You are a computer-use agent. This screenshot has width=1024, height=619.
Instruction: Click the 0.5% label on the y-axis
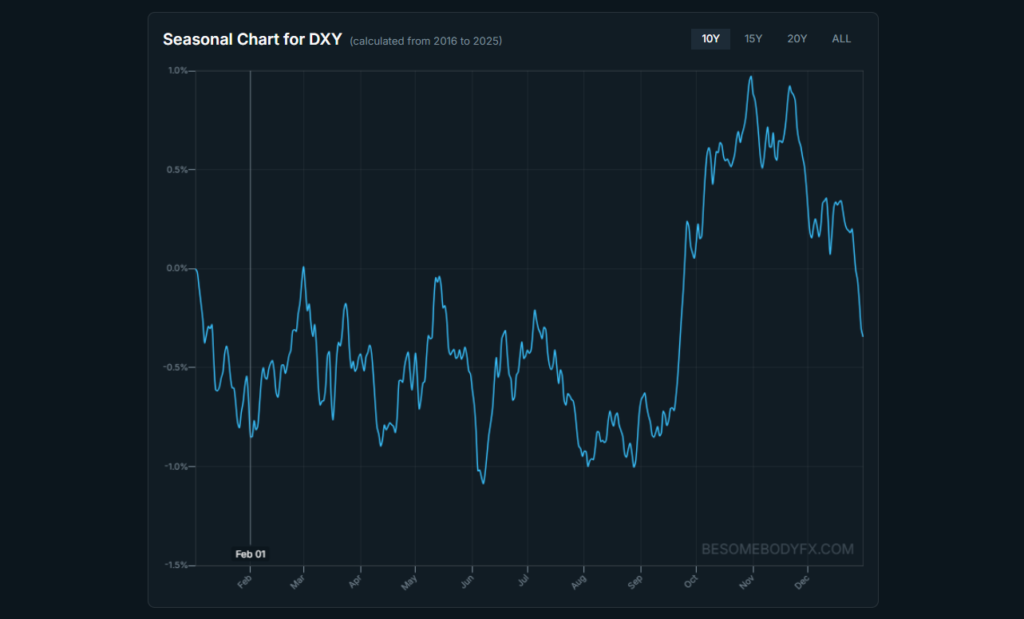coord(178,170)
